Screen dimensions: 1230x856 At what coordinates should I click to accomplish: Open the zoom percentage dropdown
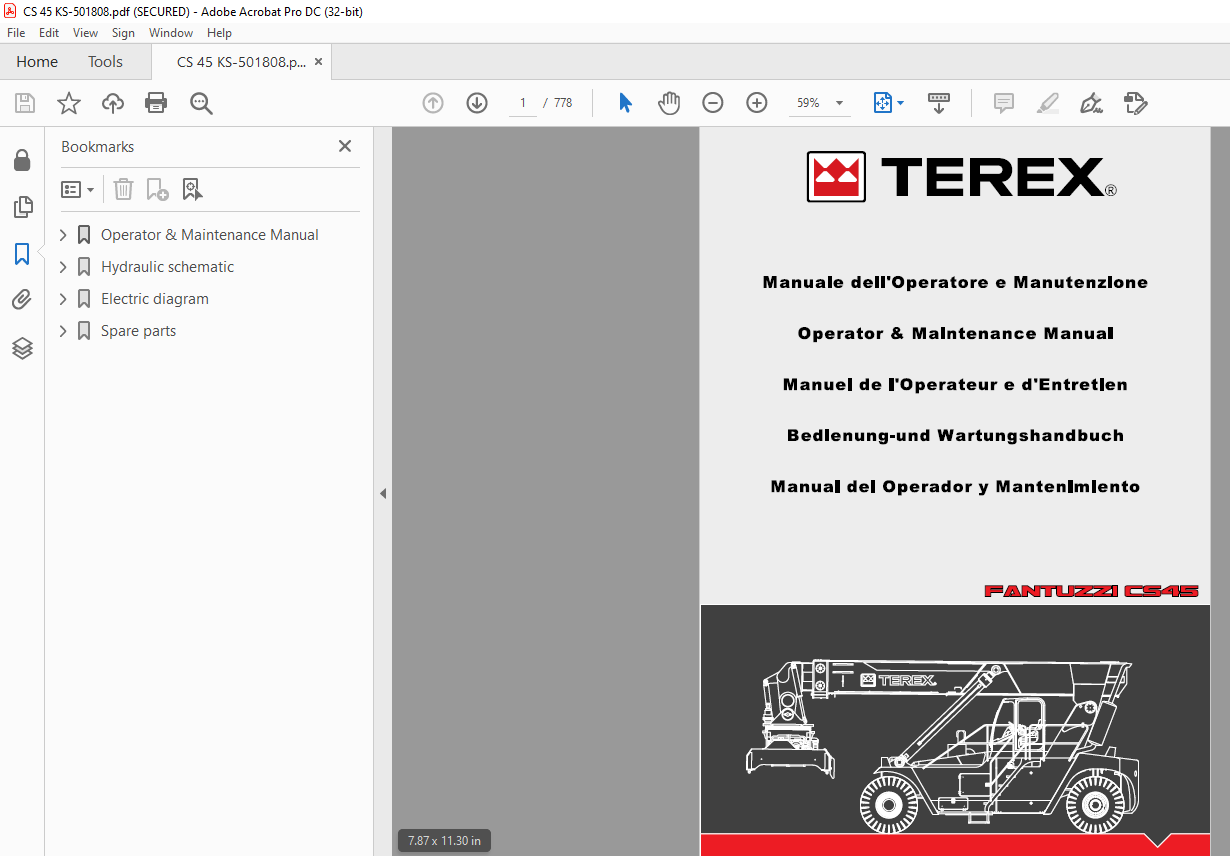click(x=839, y=103)
